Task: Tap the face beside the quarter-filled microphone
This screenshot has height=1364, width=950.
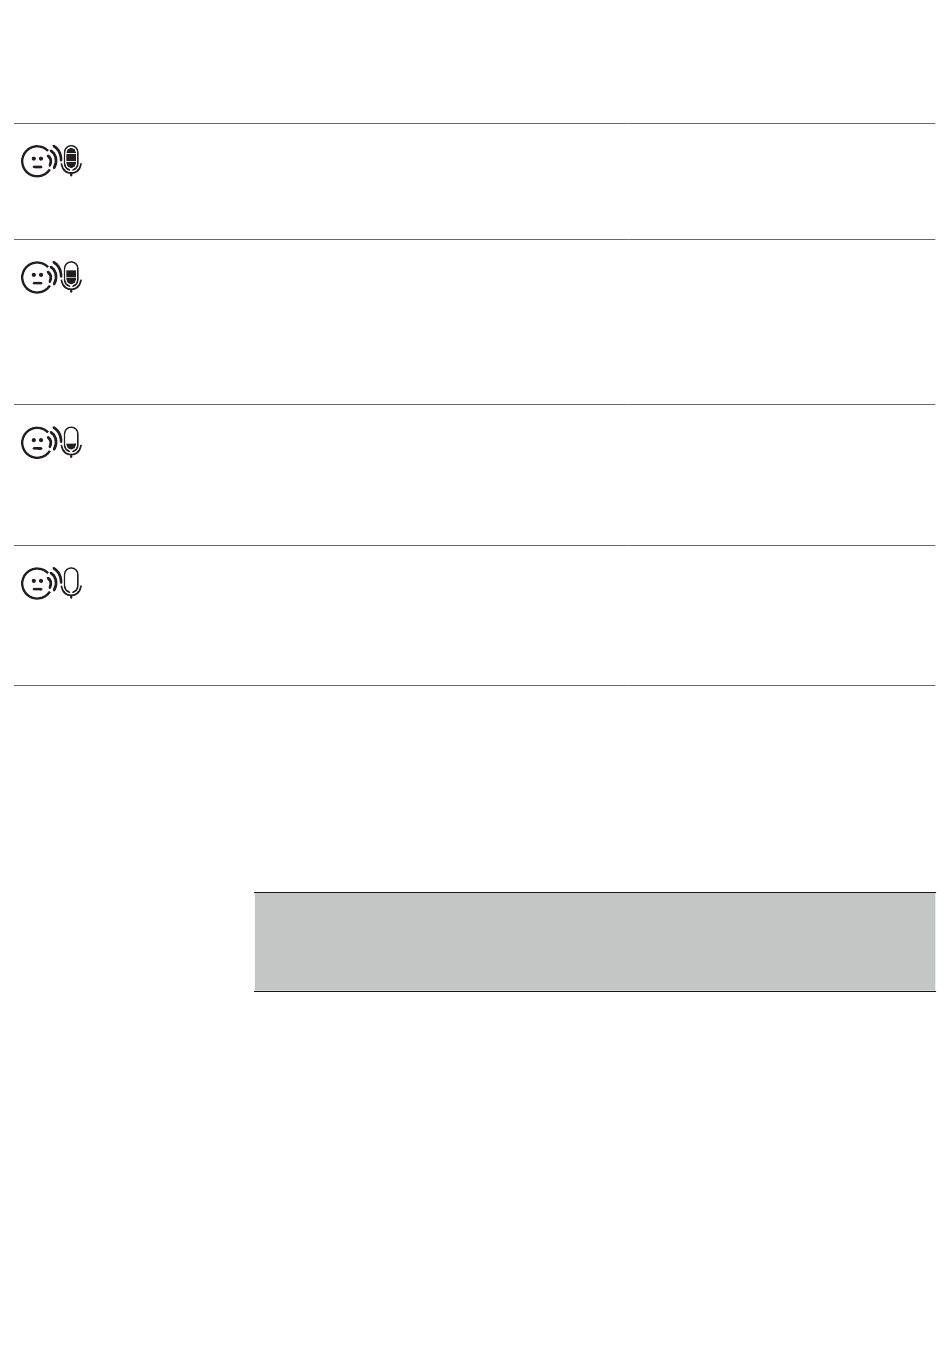Action: (x=36, y=443)
